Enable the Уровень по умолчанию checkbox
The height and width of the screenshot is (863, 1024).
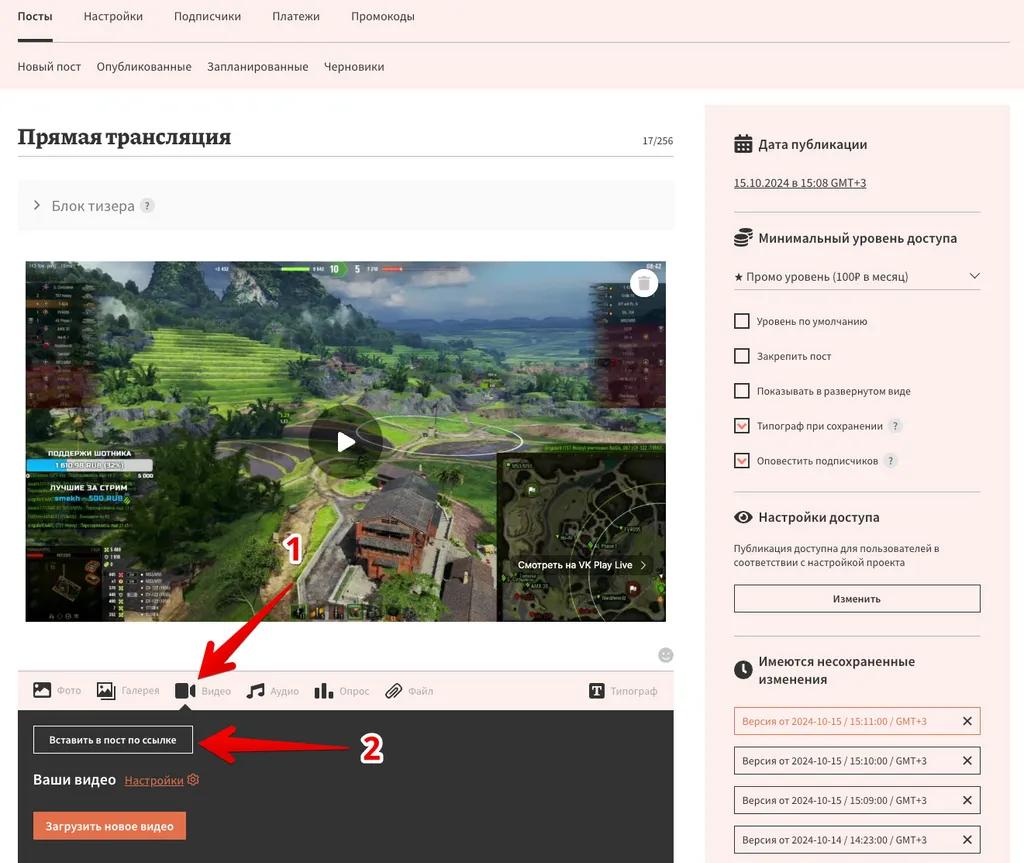(742, 321)
